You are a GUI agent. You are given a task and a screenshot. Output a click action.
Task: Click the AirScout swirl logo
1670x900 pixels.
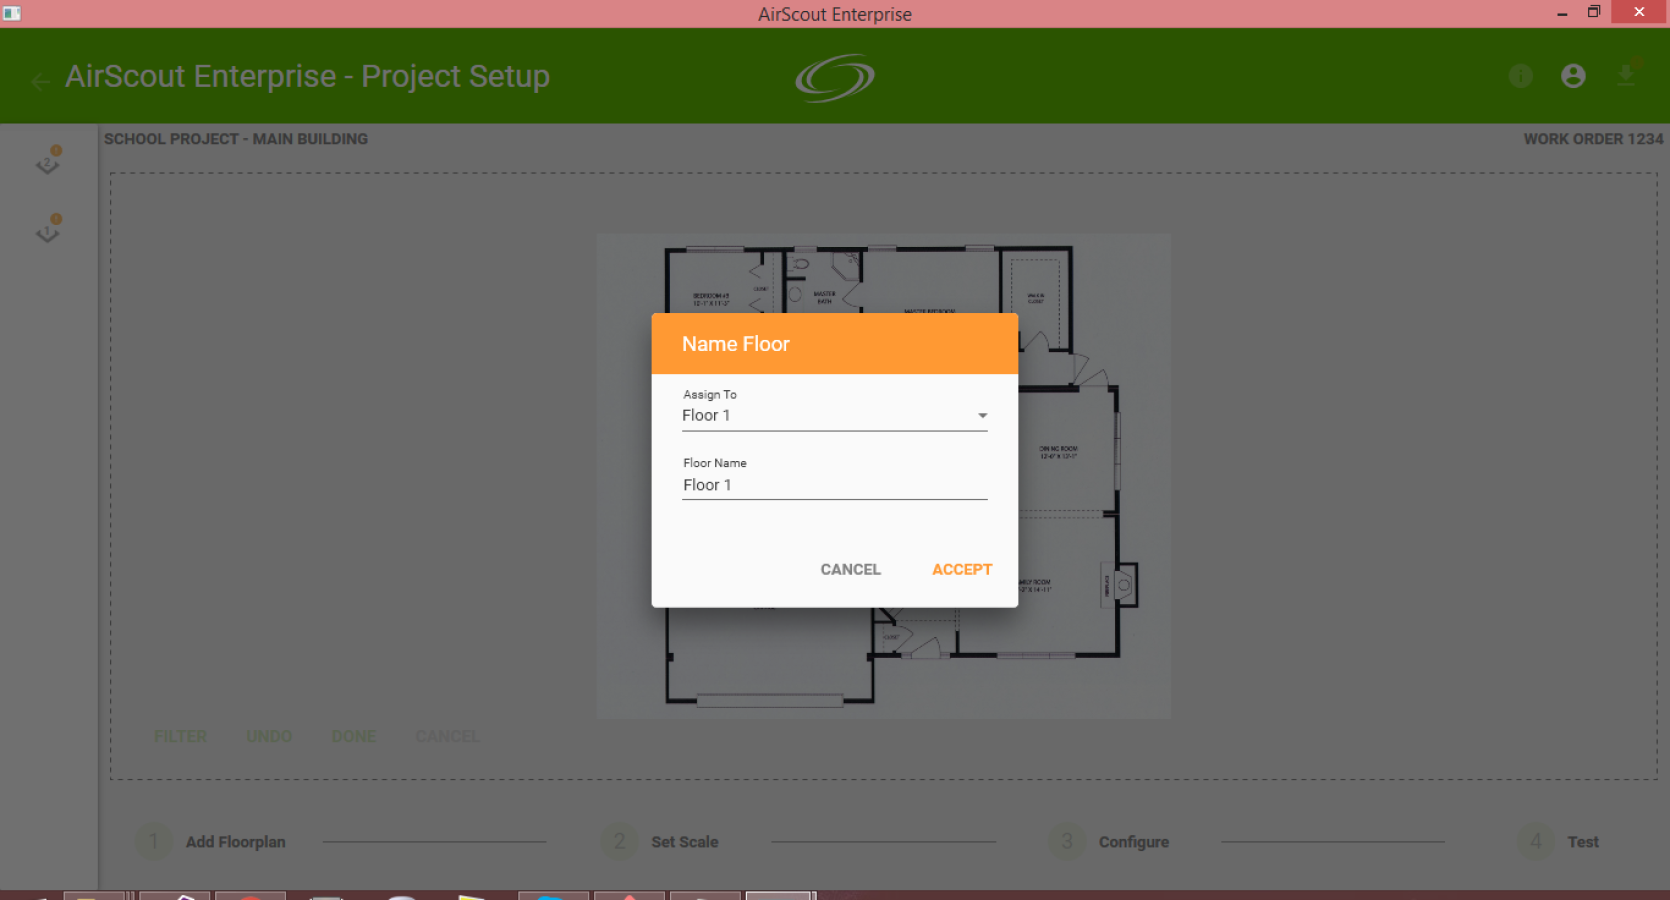point(835,78)
